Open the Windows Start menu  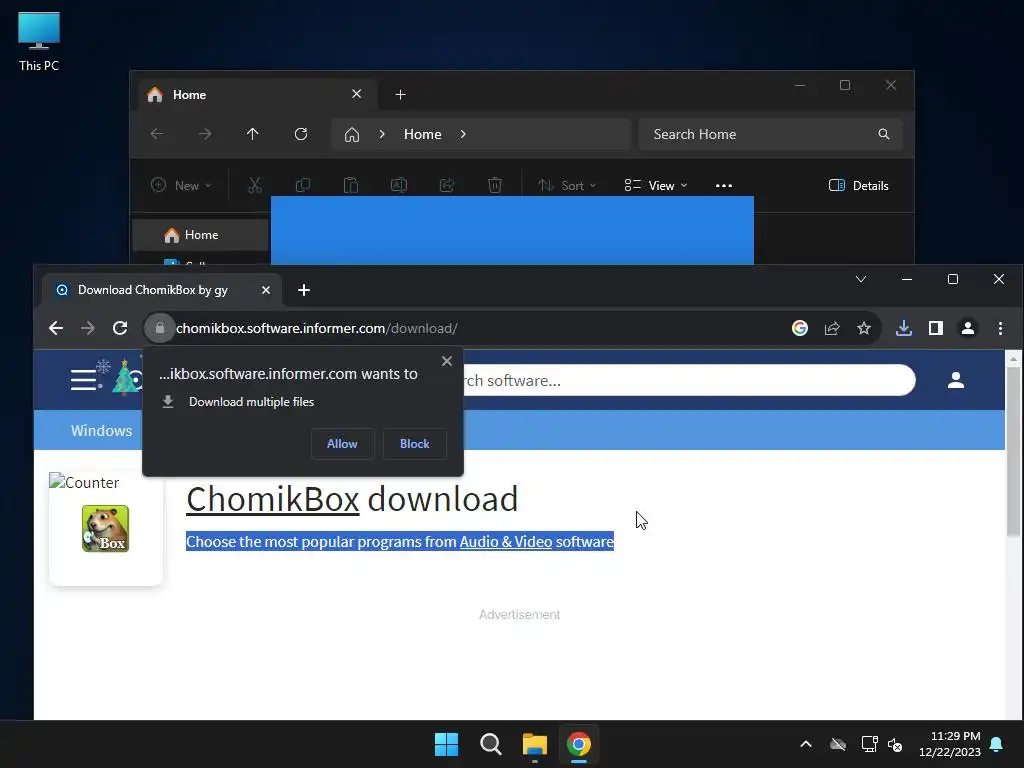click(x=447, y=744)
